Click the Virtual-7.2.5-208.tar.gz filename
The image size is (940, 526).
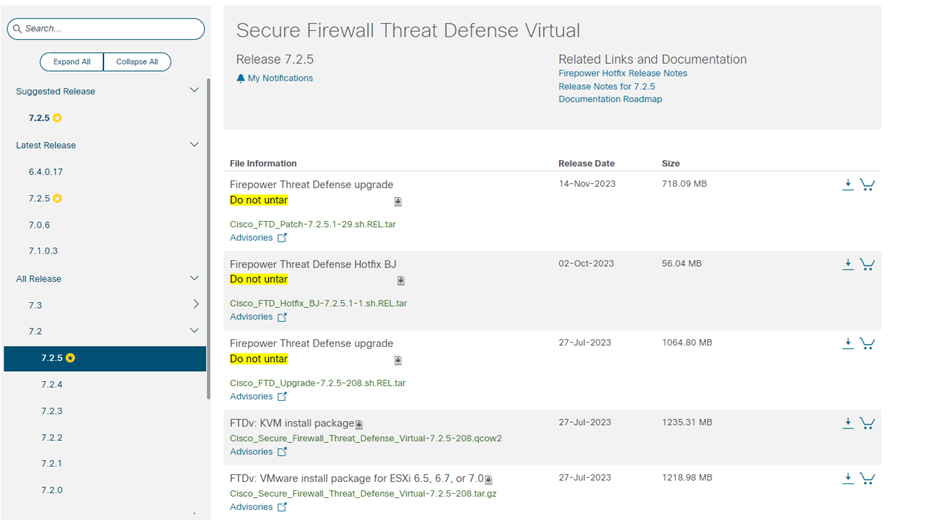(x=363, y=494)
